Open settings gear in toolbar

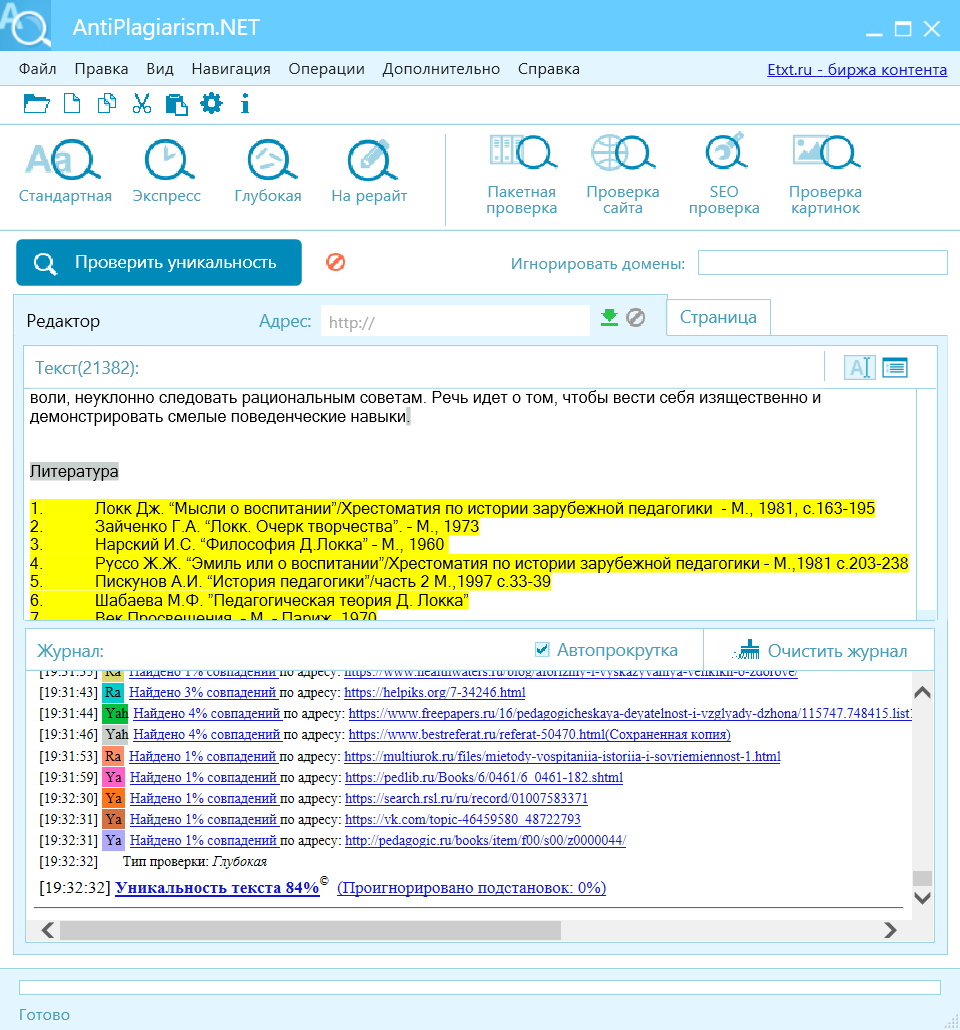coord(211,103)
